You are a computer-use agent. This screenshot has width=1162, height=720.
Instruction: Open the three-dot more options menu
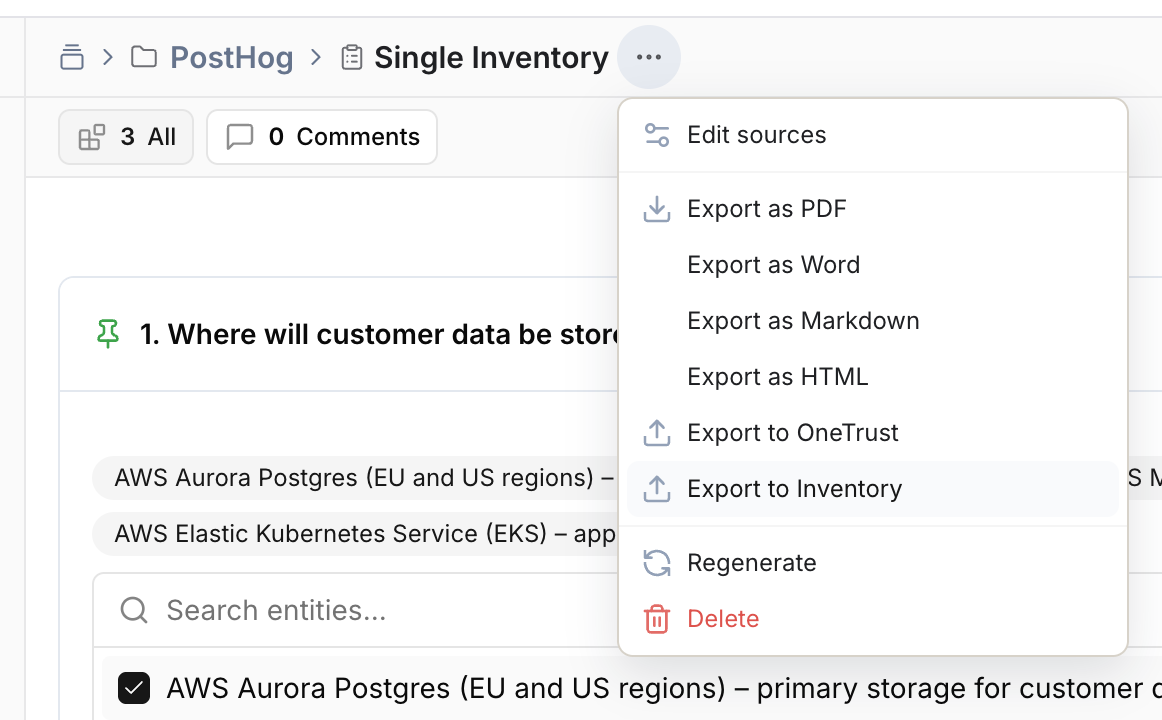tap(648, 57)
